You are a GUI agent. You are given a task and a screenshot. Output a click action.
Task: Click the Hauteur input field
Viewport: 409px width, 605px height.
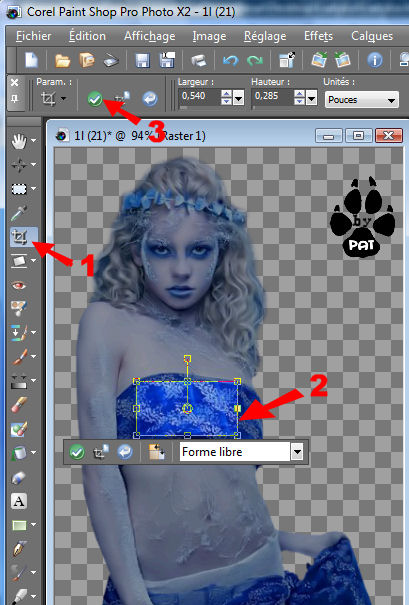[x=272, y=97]
